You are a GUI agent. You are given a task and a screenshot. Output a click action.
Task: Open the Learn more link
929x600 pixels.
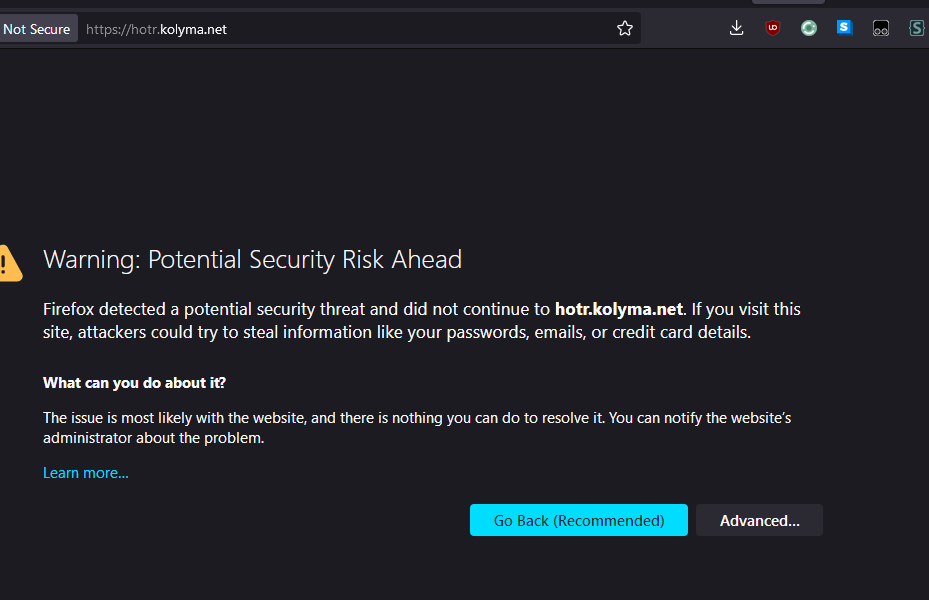point(86,473)
